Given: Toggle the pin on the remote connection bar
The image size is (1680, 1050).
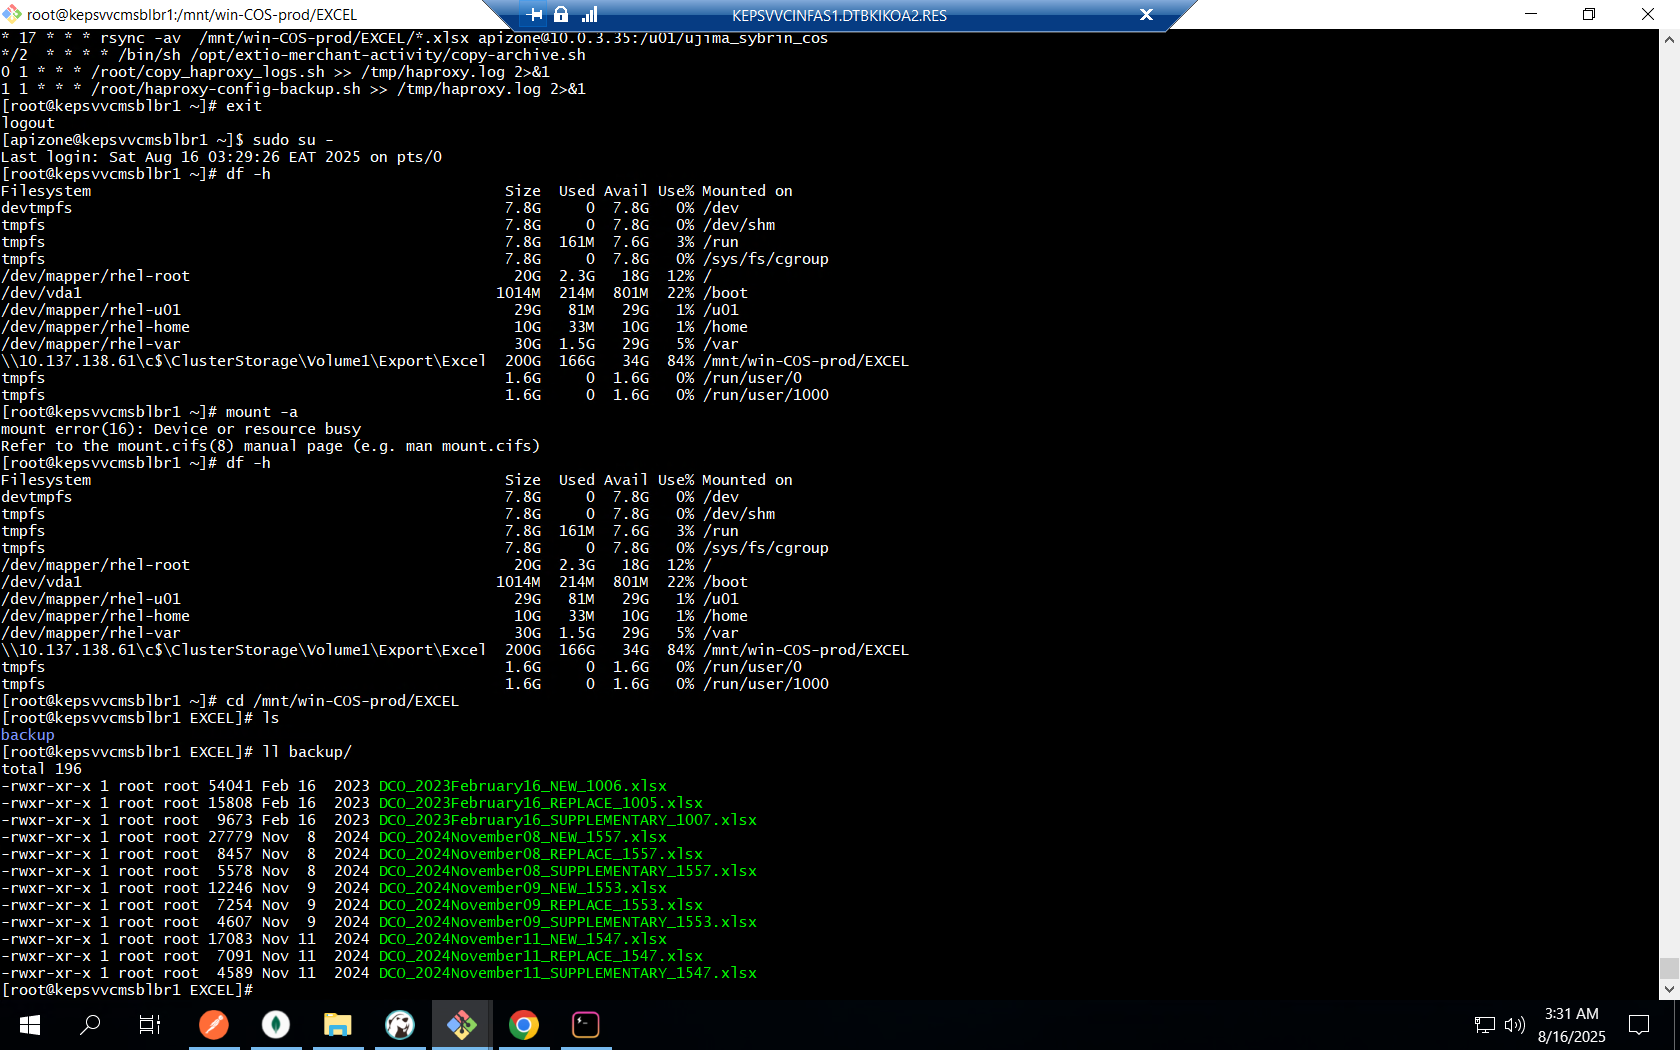Looking at the screenshot, I should 535,15.
